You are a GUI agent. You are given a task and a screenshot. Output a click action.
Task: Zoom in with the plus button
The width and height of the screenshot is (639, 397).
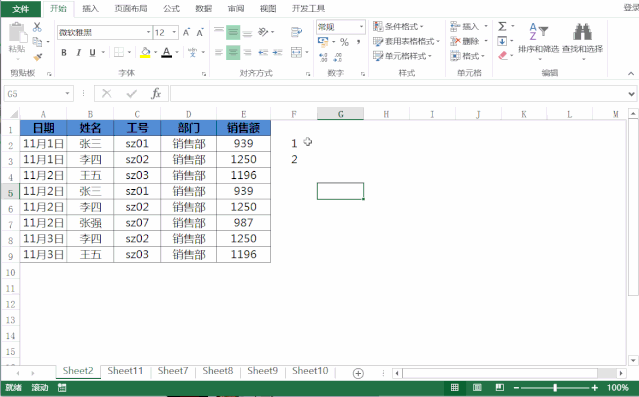[x=595, y=388]
